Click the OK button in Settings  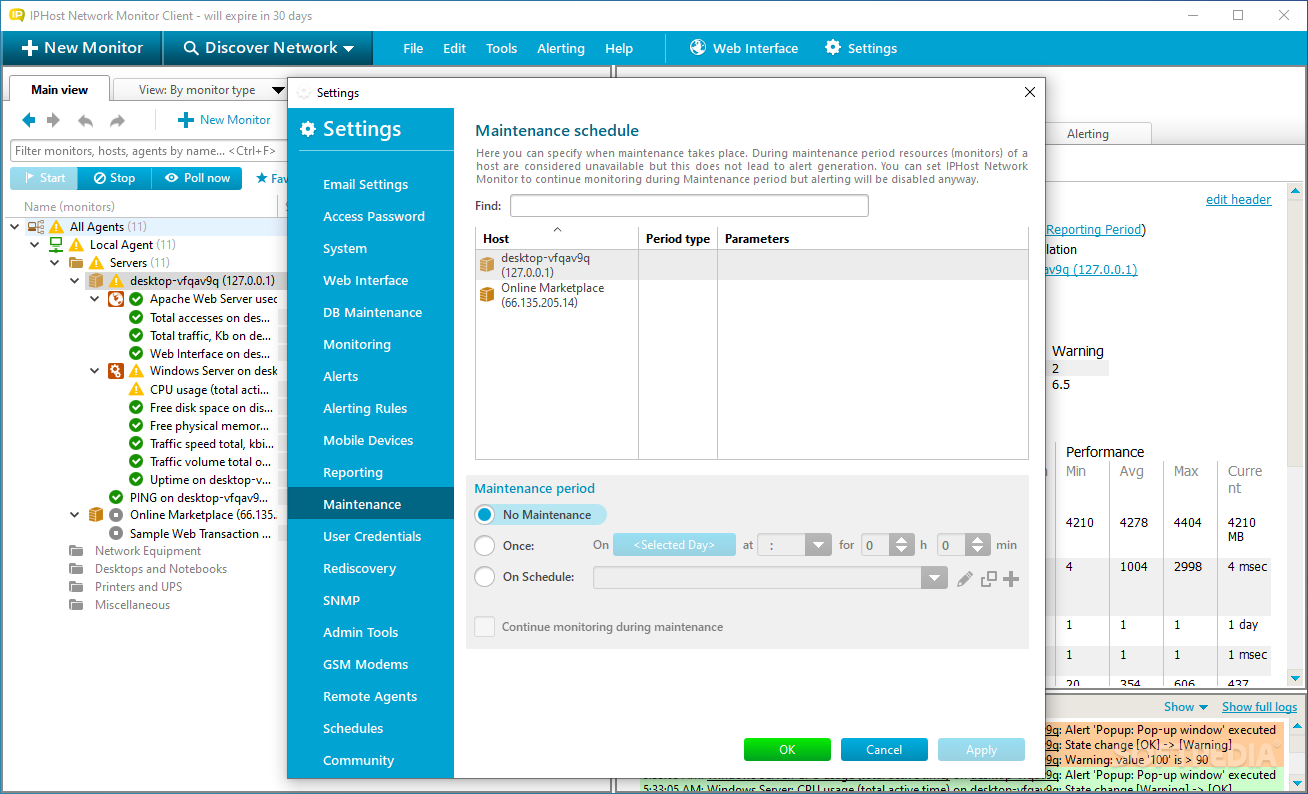pos(787,750)
